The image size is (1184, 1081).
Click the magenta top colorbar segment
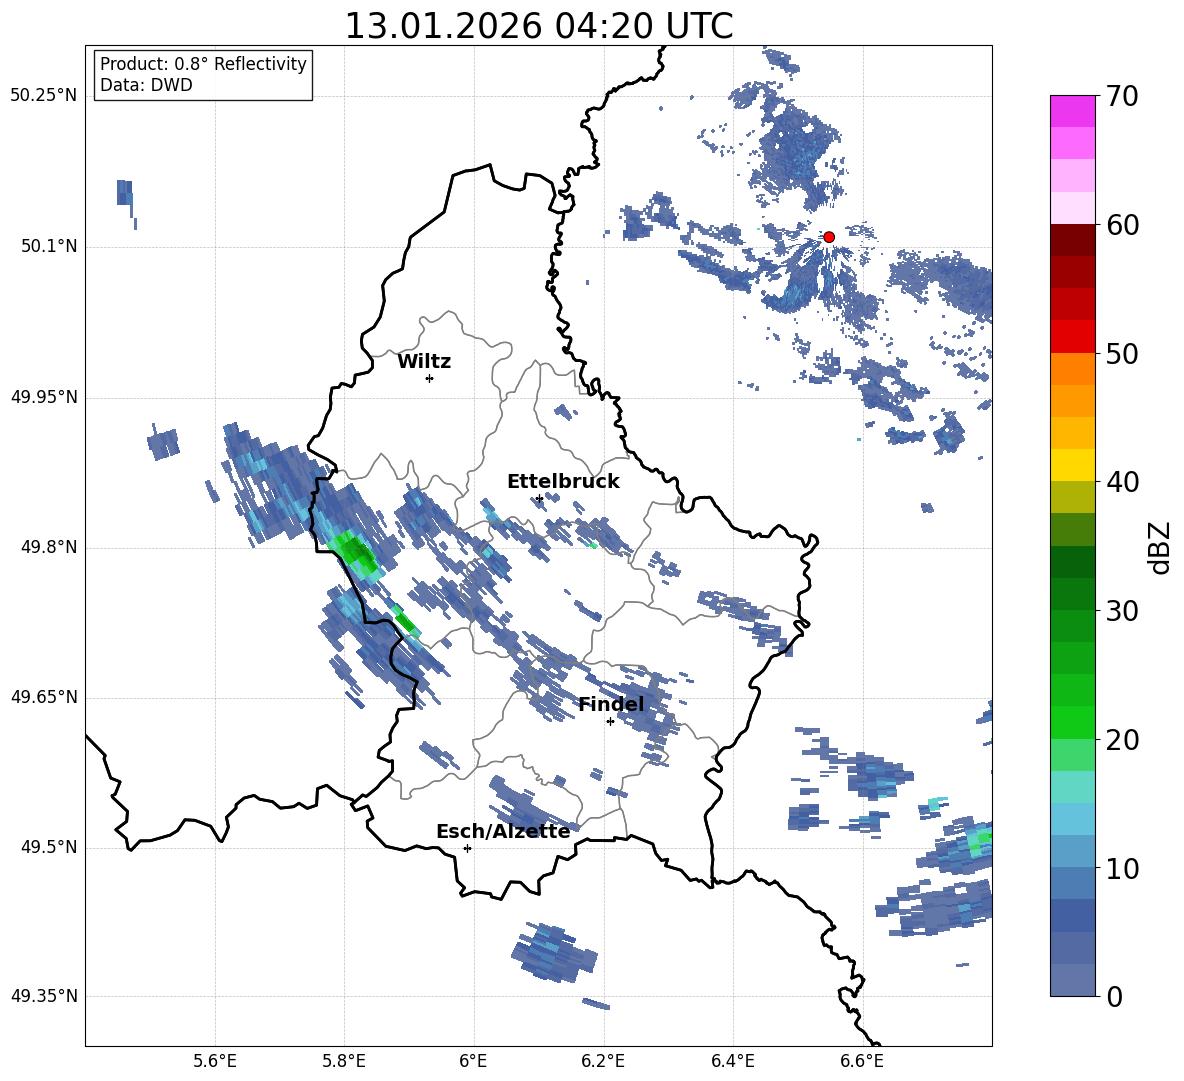click(x=1072, y=111)
